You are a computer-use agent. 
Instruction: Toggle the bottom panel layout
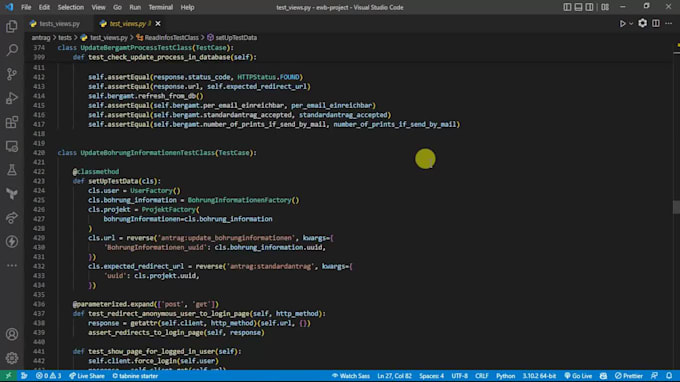click(x=579, y=7)
